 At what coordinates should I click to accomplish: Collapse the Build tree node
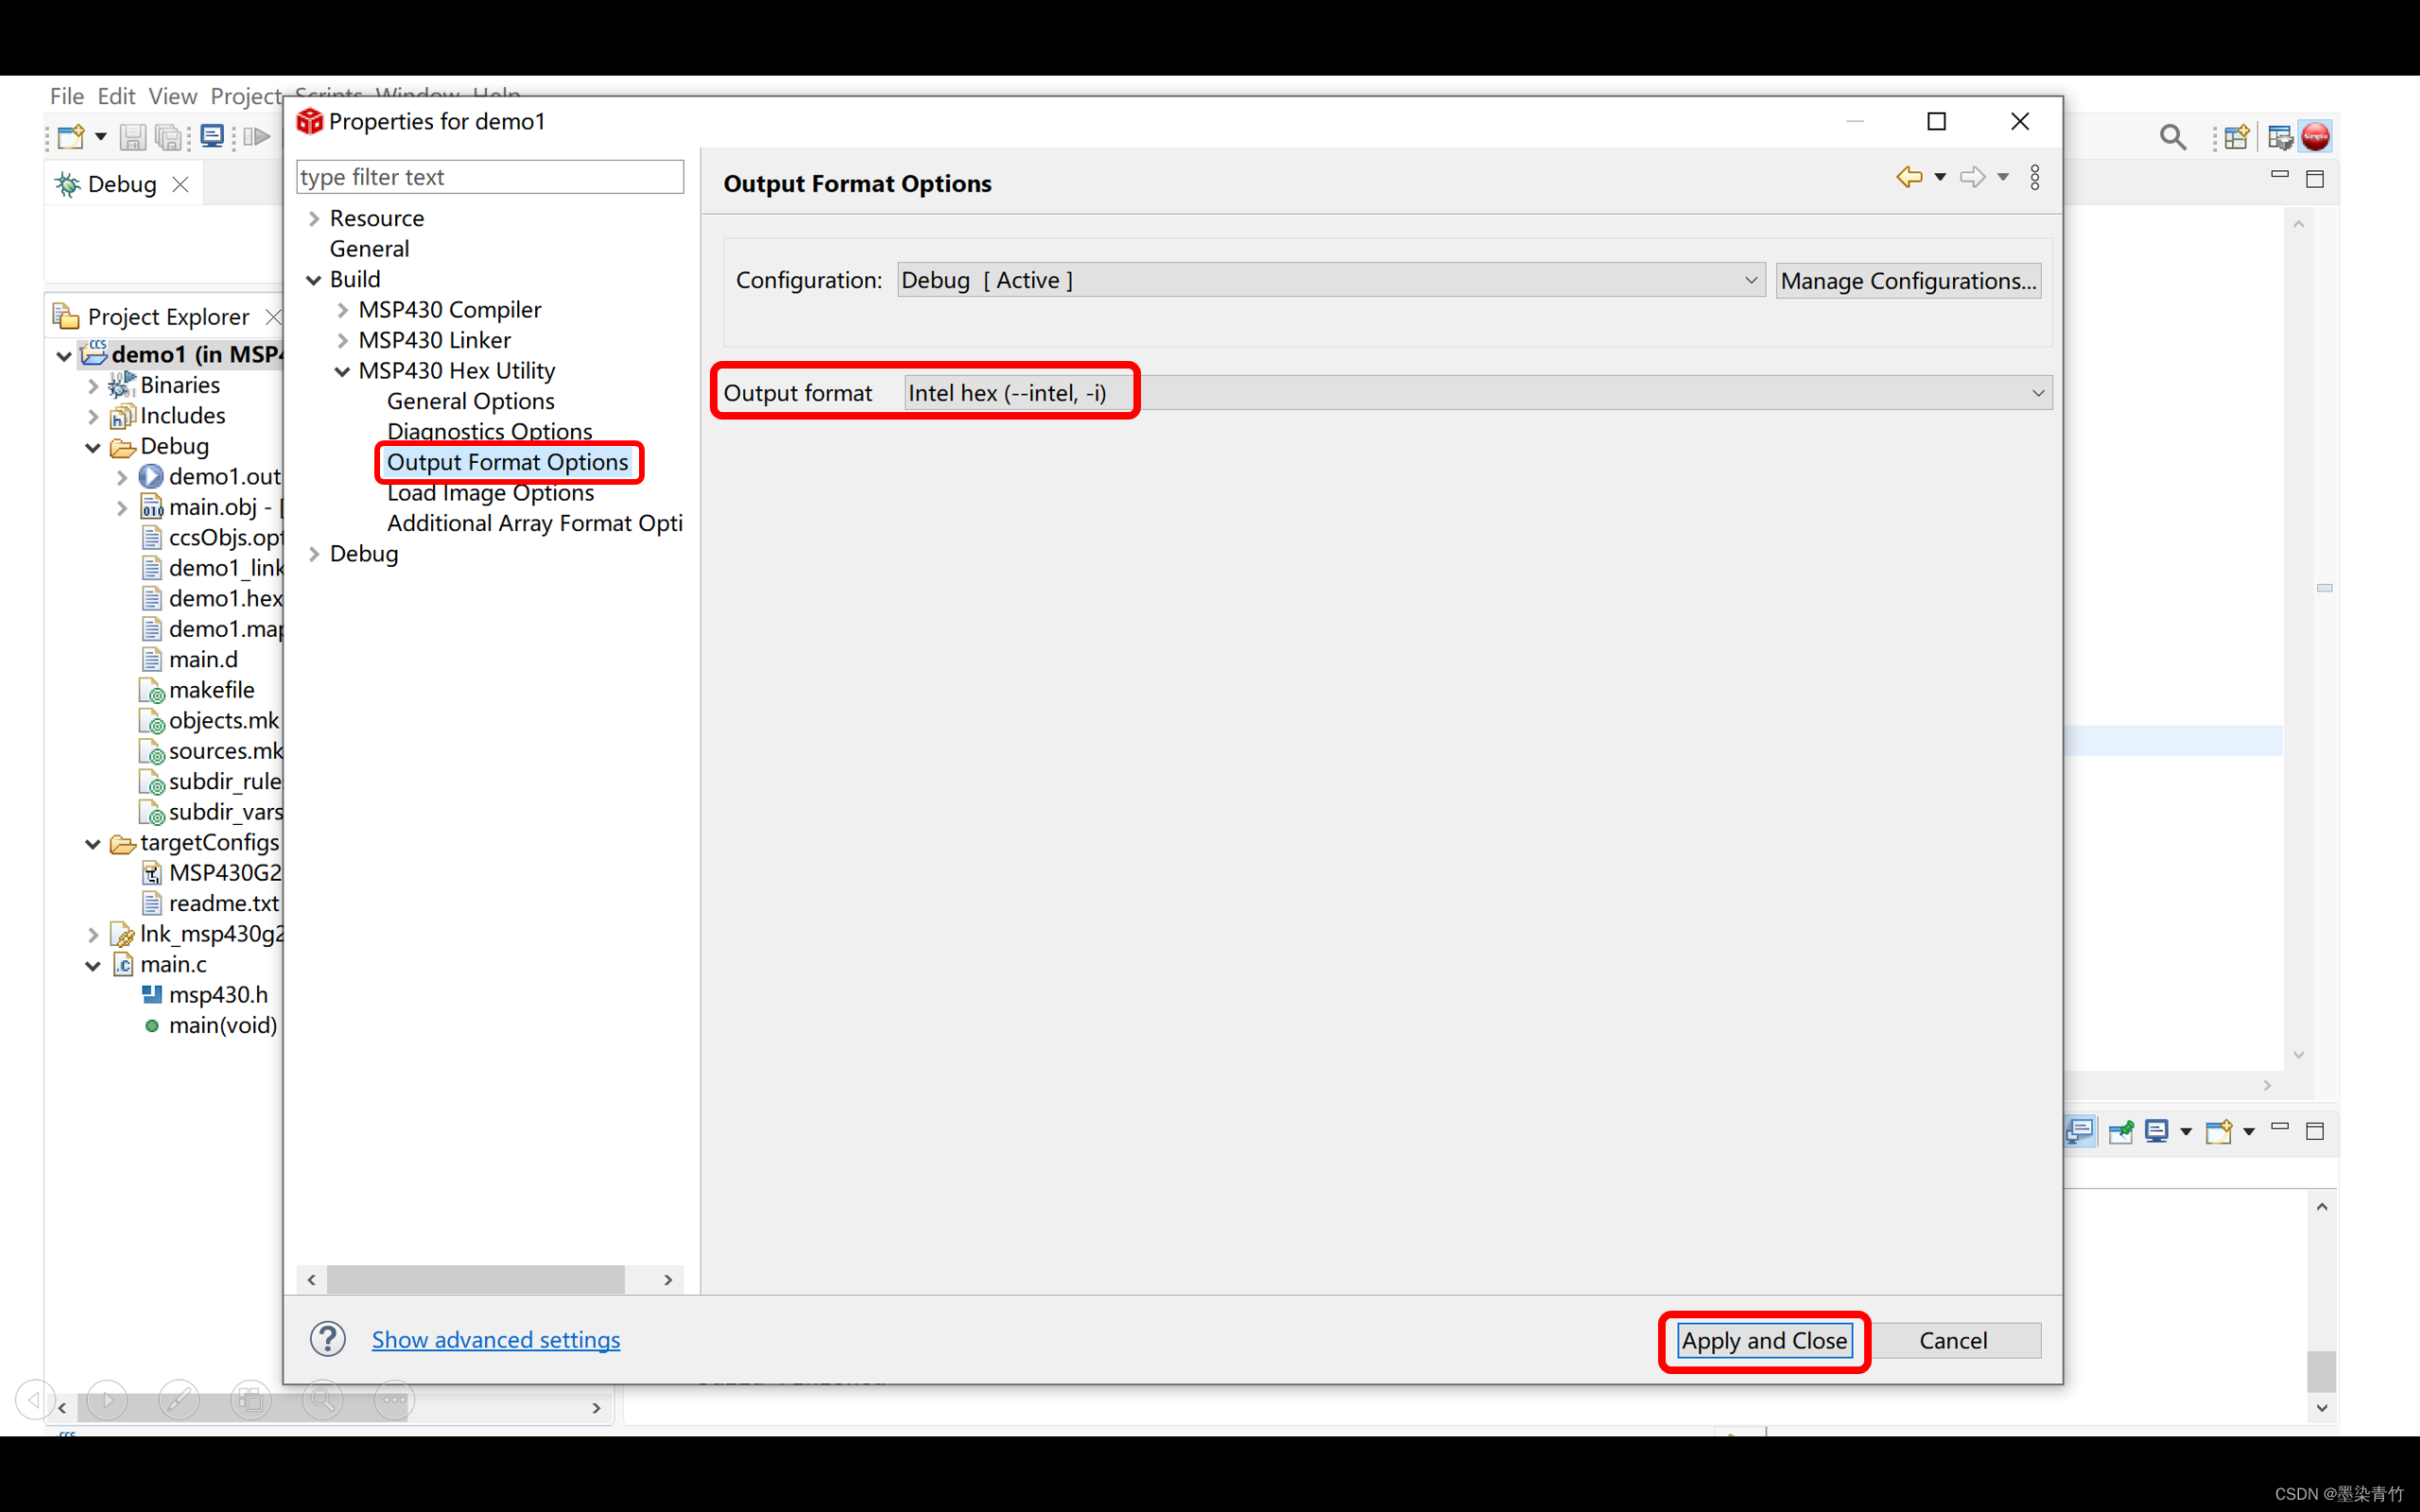(x=314, y=279)
